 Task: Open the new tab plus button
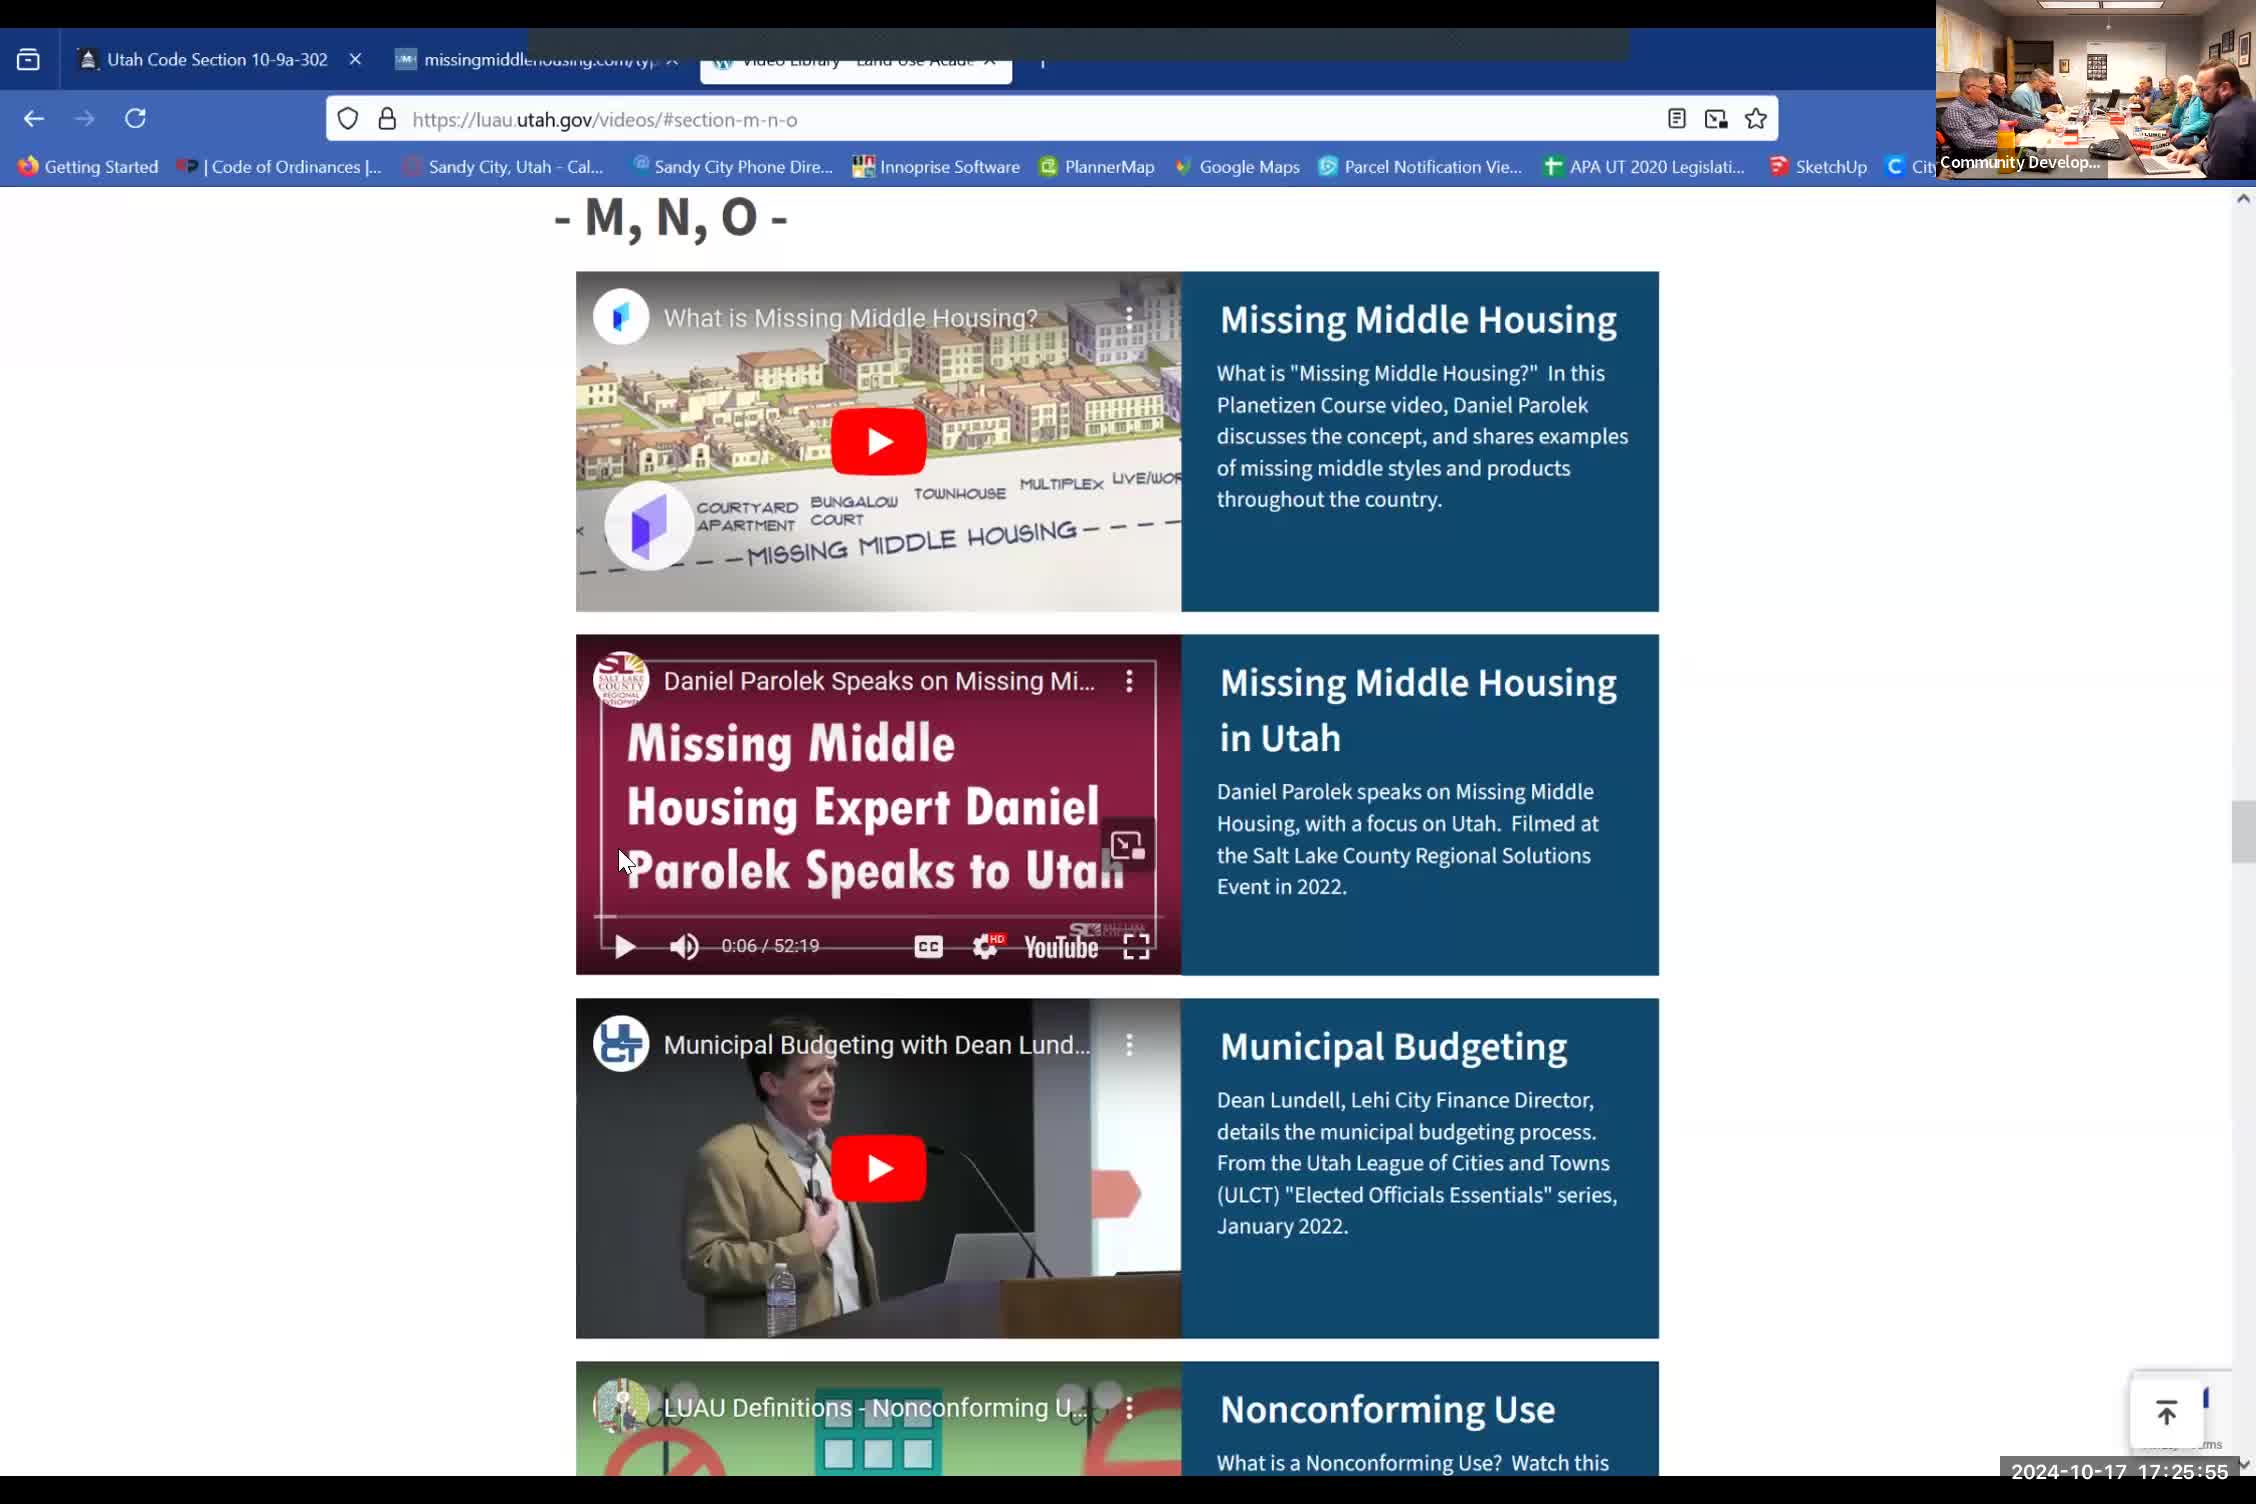(x=1043, y=62)
